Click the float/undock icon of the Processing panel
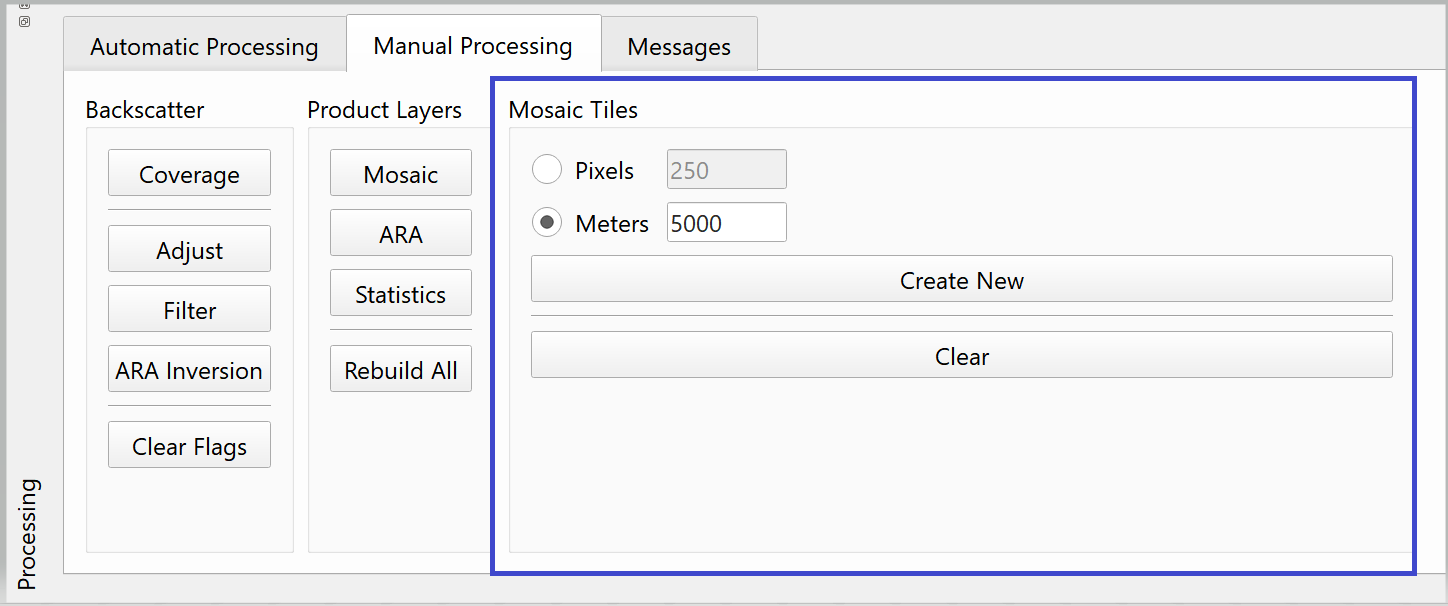1448x606 pixels. pyautogui.click(x=25, y=21)
